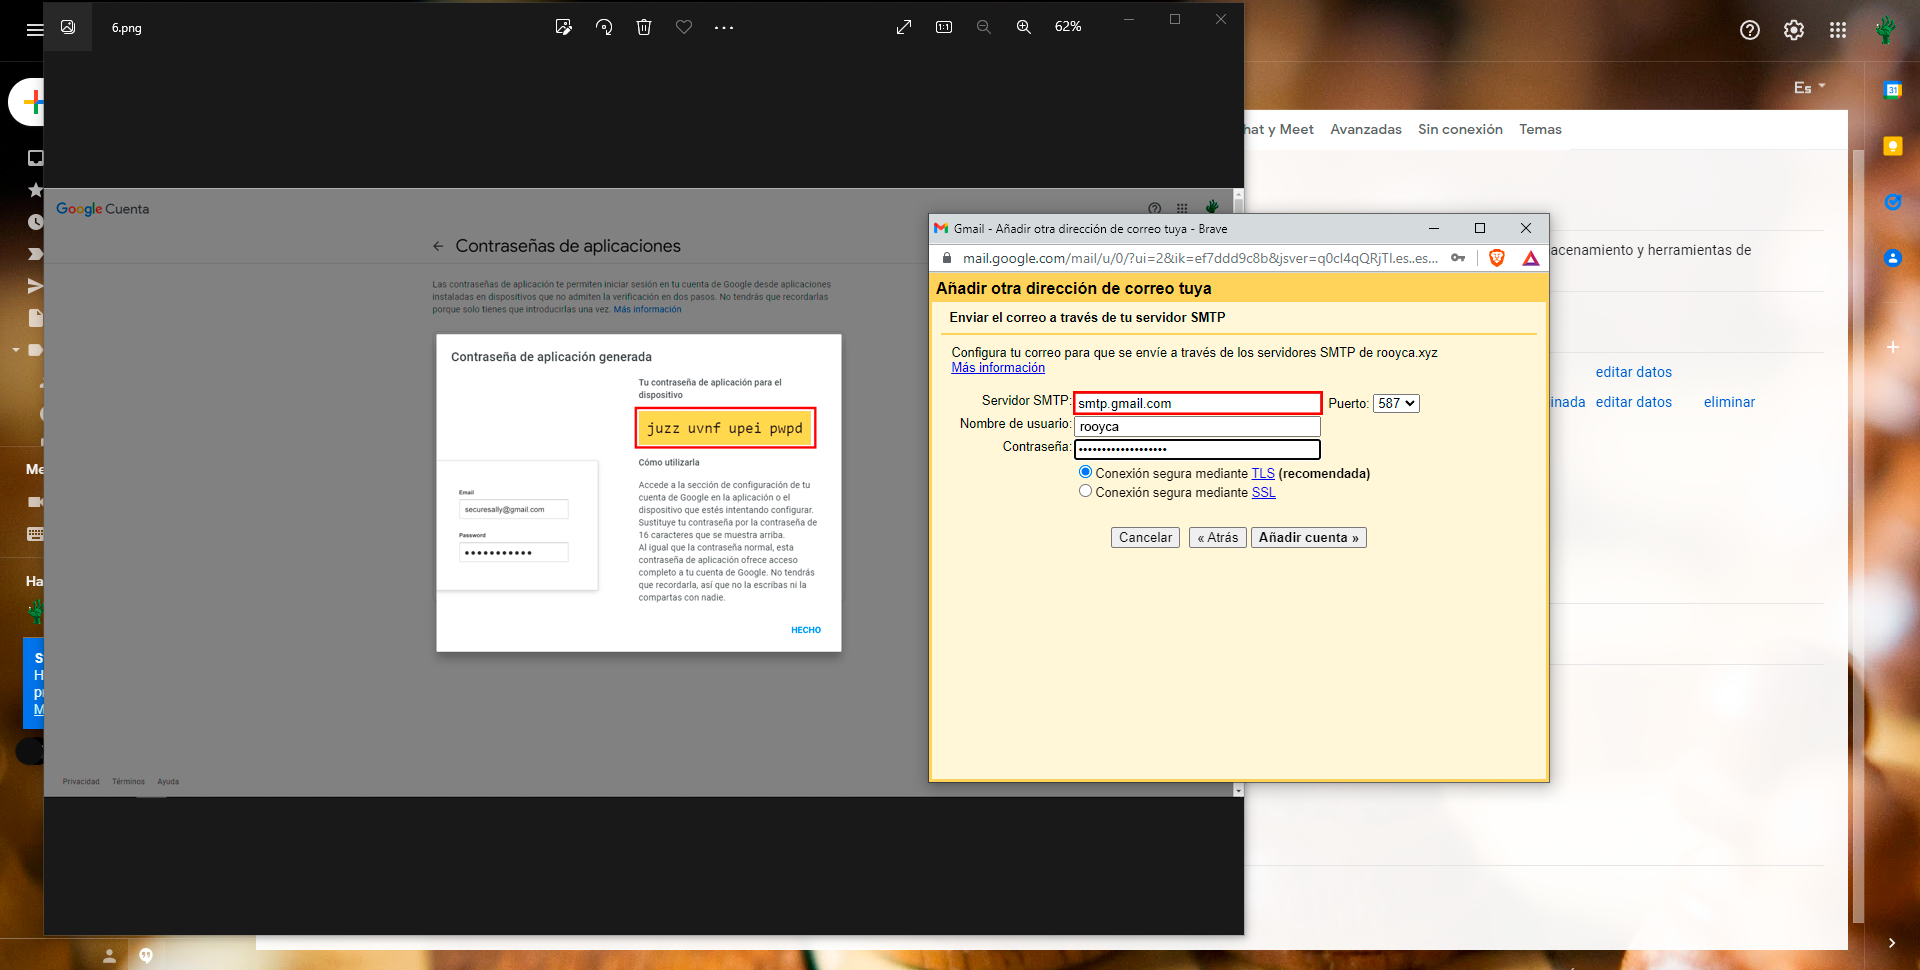
Task: Click the Gmail compose plus button
Action: [32, 102]
